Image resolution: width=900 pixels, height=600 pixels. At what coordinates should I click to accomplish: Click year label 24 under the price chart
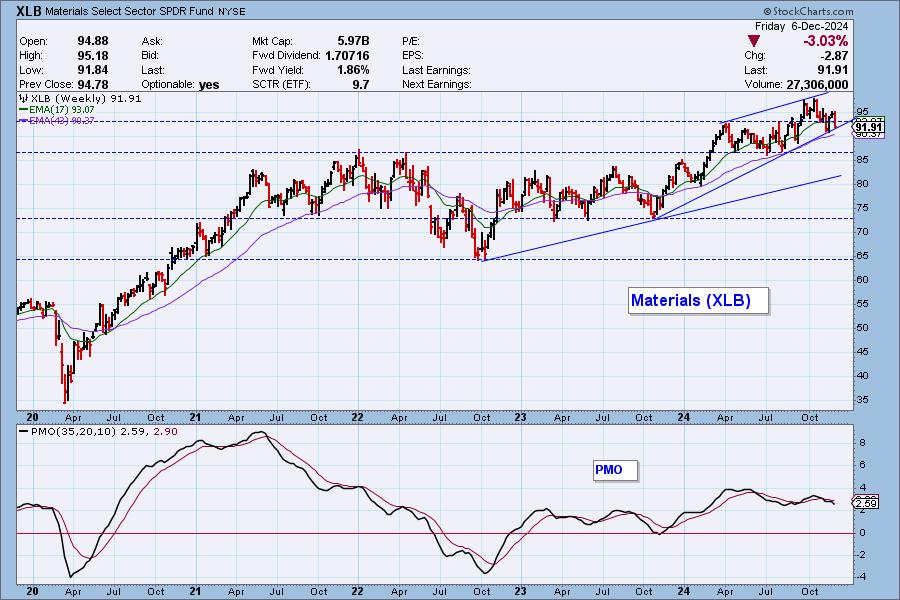pos(682,417)
